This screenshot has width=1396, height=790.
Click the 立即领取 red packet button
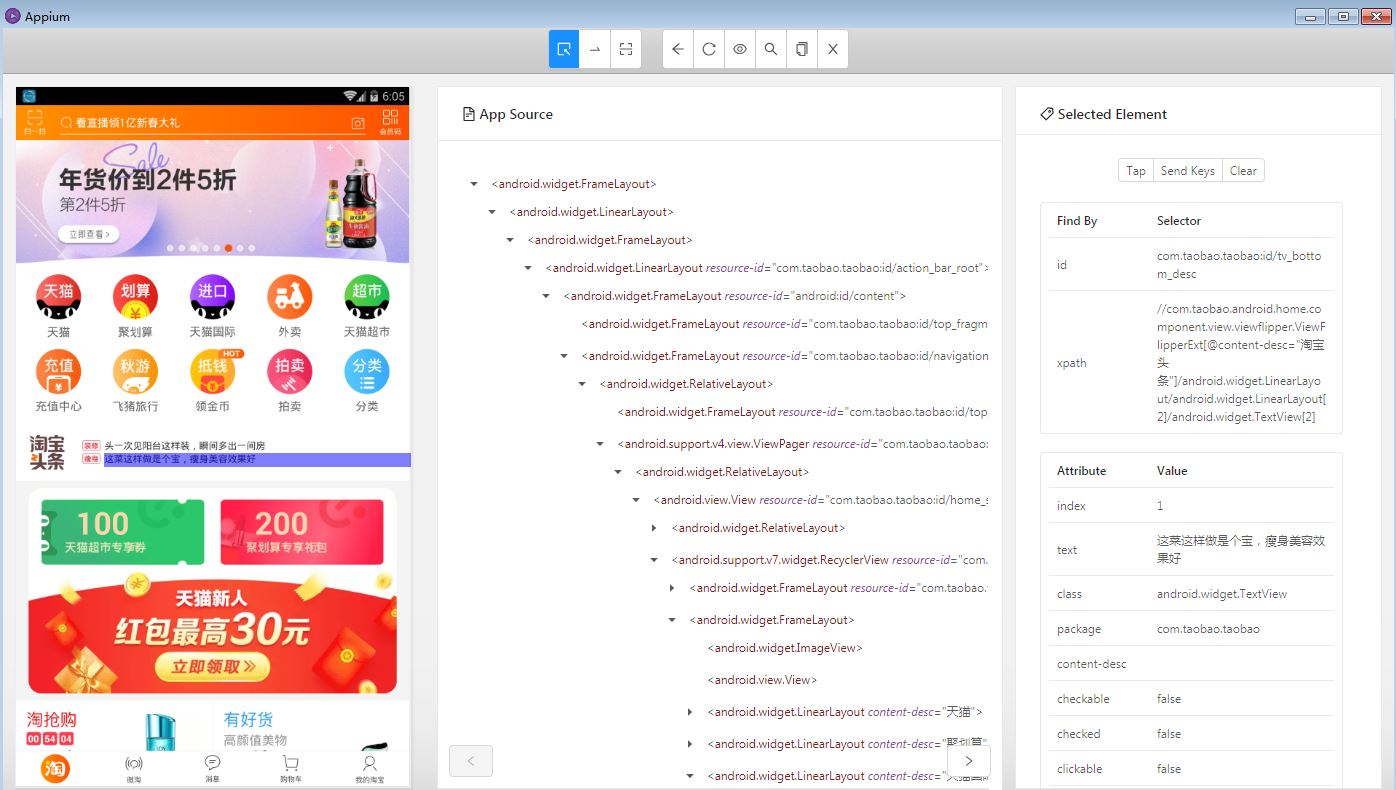pyautogui.click(x=212, y=665)
